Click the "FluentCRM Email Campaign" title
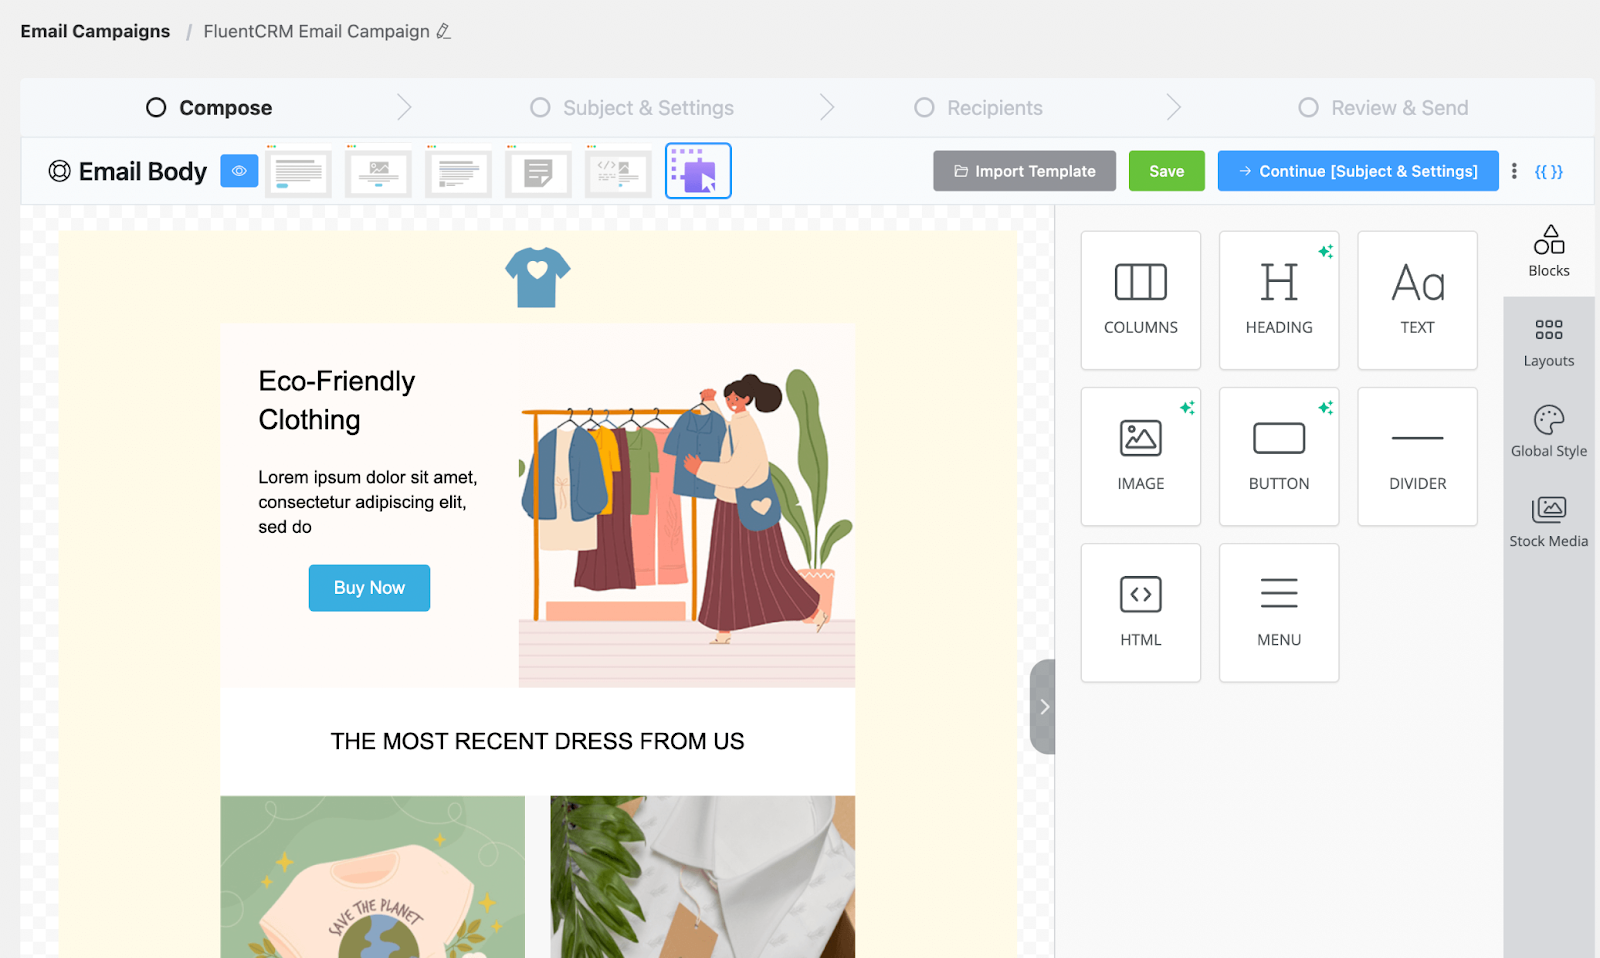Image resolution: width=1600 pixels, height=958 pixels. [x=316, y=32]
